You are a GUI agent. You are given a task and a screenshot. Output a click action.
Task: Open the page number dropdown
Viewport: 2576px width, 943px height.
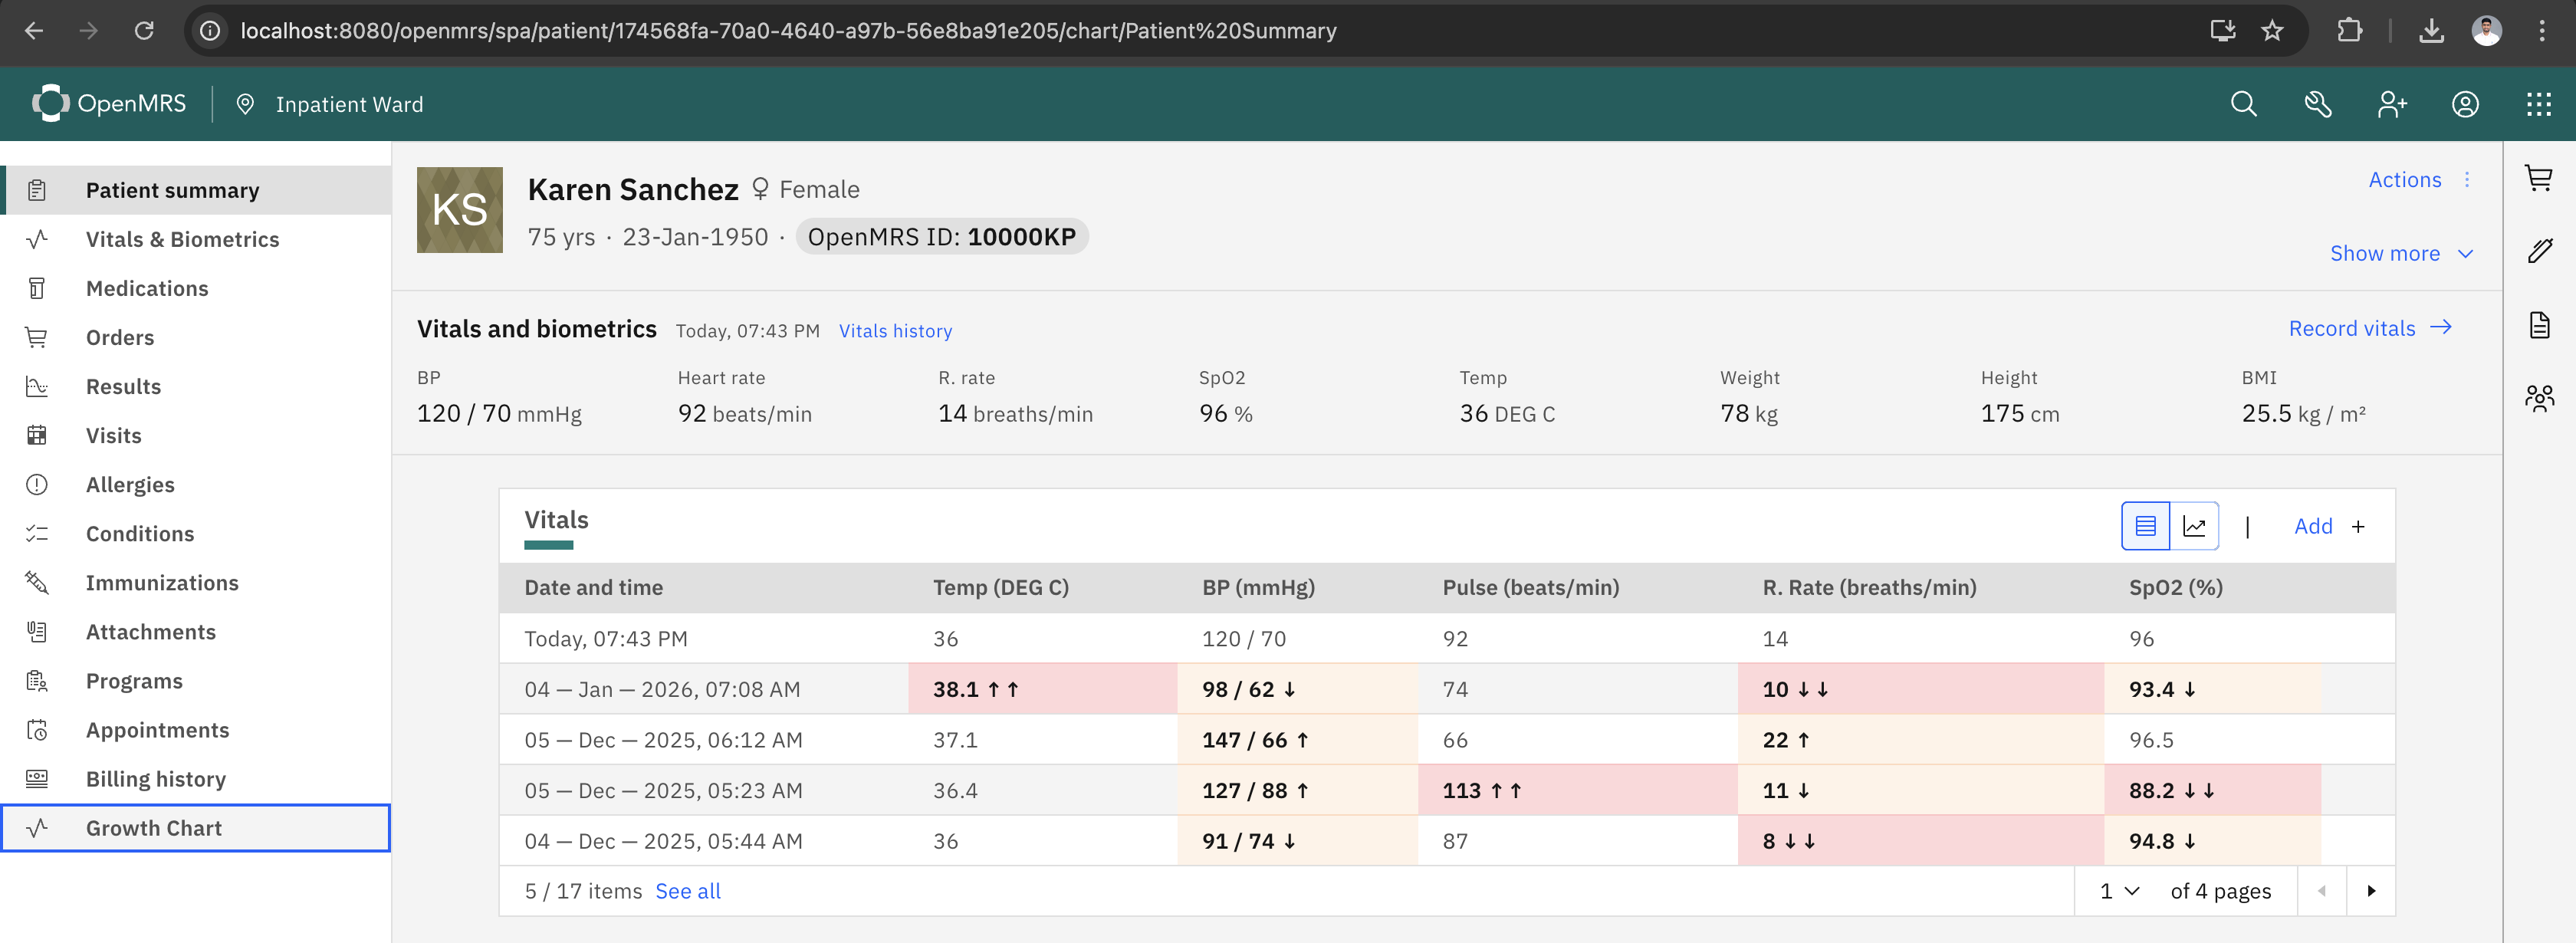(x=2116, y=890)
